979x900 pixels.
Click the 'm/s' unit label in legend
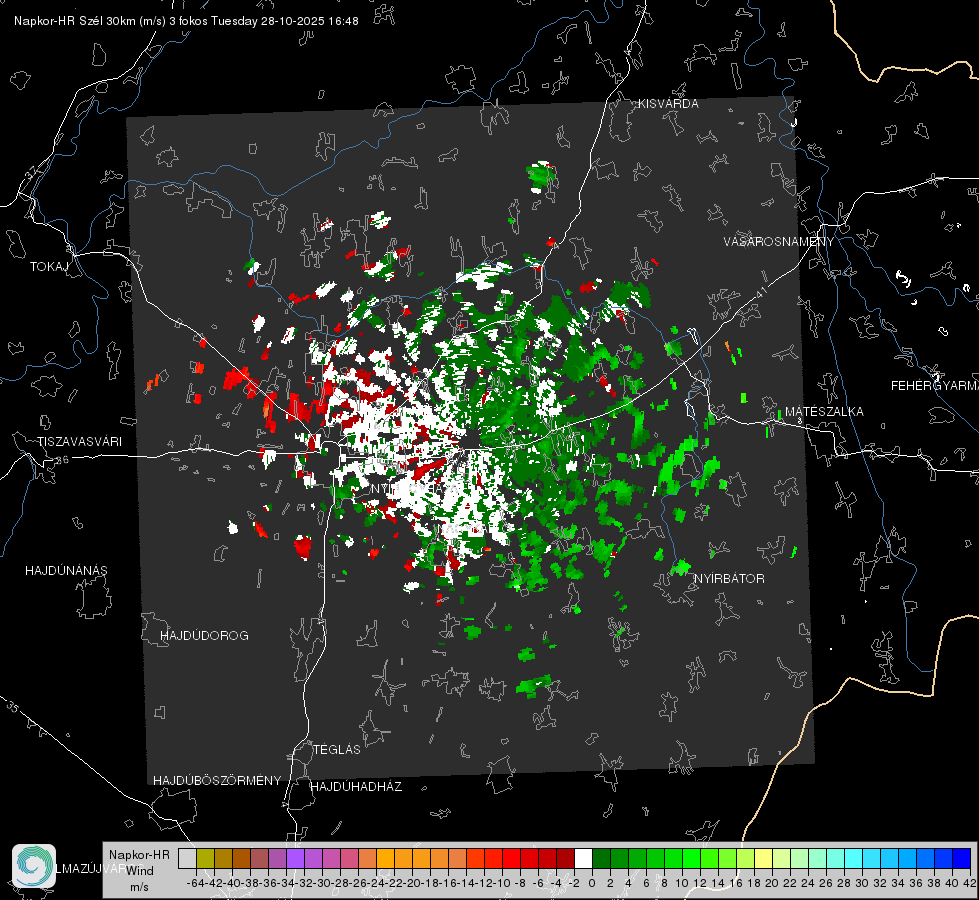click(x=139, y=887)
